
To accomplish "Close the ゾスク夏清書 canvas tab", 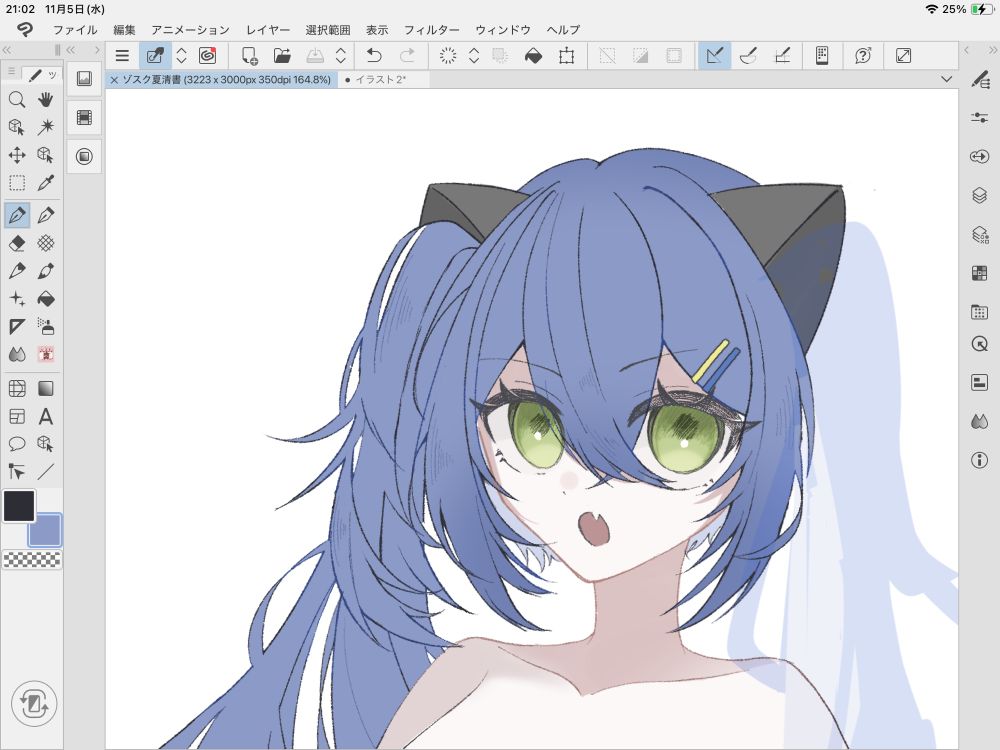I will point(114,80).
